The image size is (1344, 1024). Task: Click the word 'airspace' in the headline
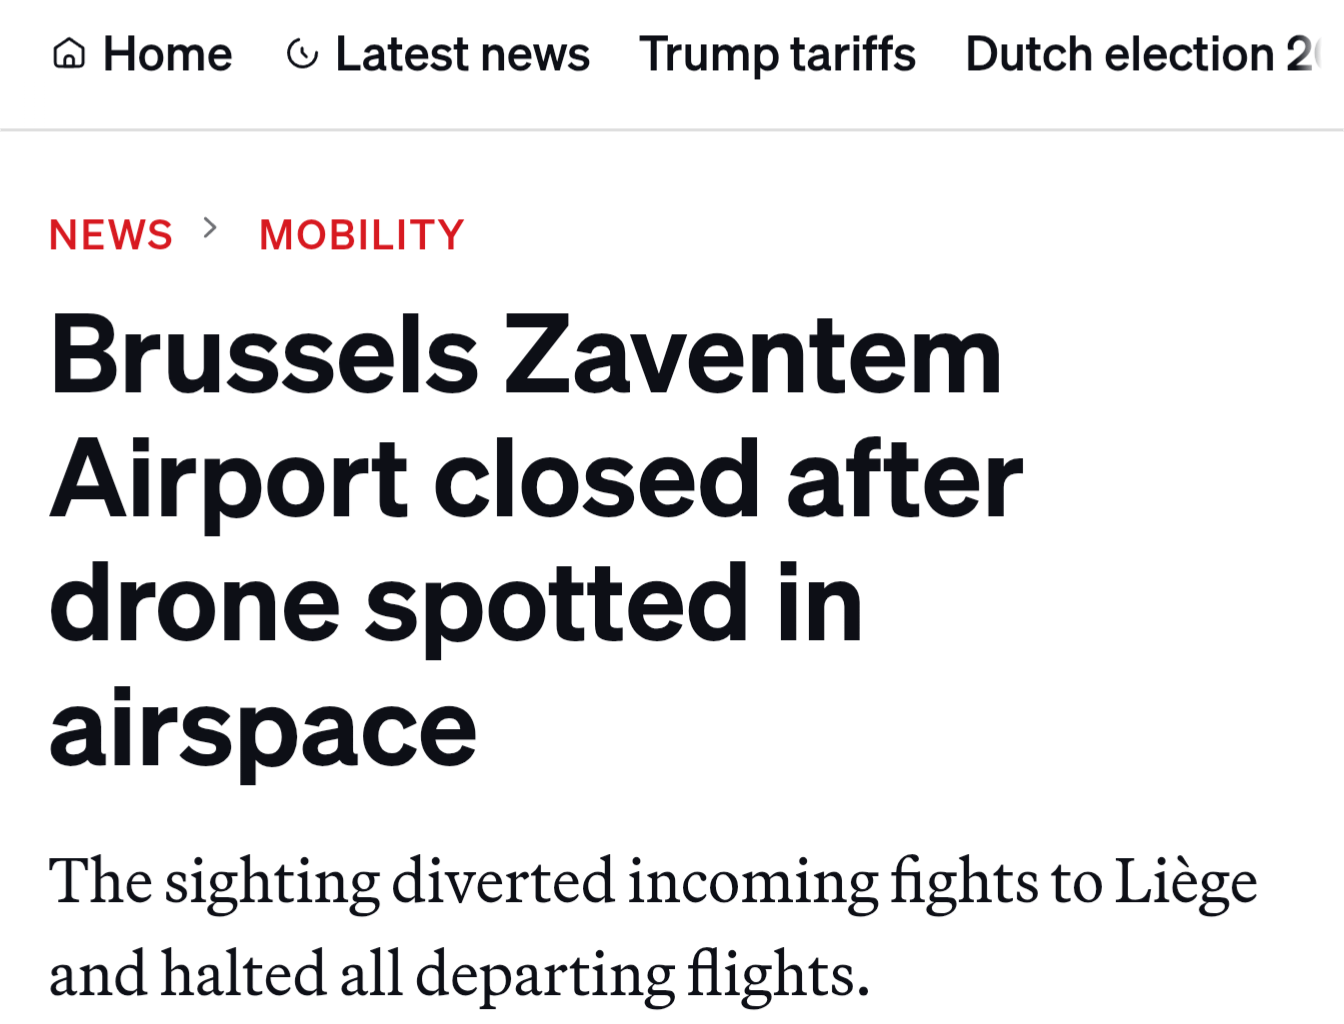[x=263, y=725]
